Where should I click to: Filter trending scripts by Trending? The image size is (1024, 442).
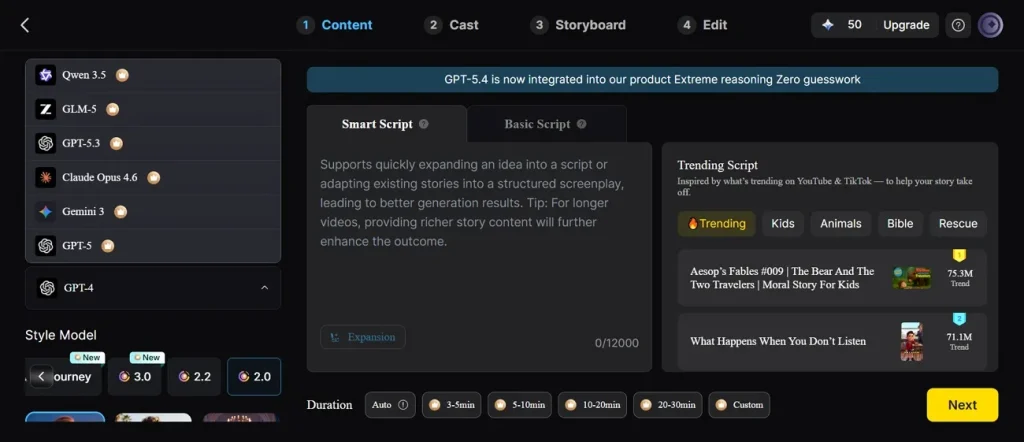716,223
